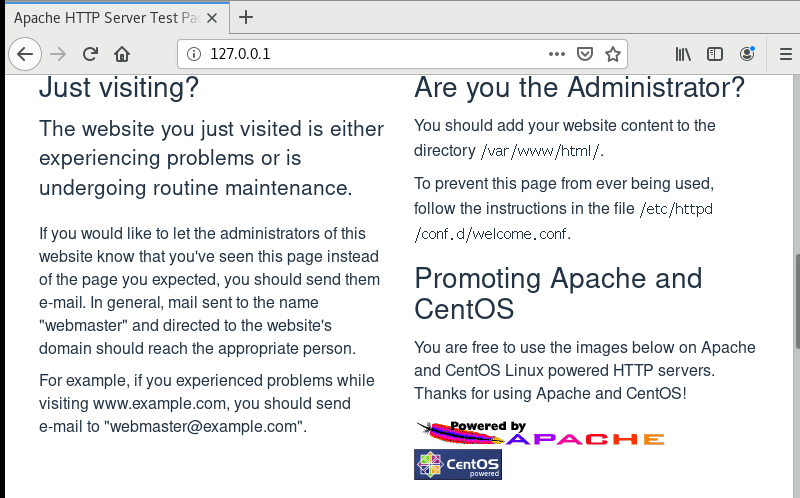Go back to the previous page
Image resolution: width=800 pixels, height=498 pixels.
24,54
